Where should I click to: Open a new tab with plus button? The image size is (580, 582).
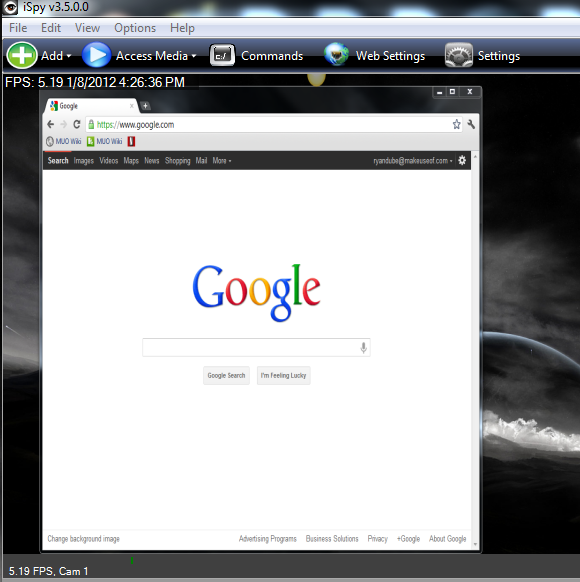click(145, 106)
